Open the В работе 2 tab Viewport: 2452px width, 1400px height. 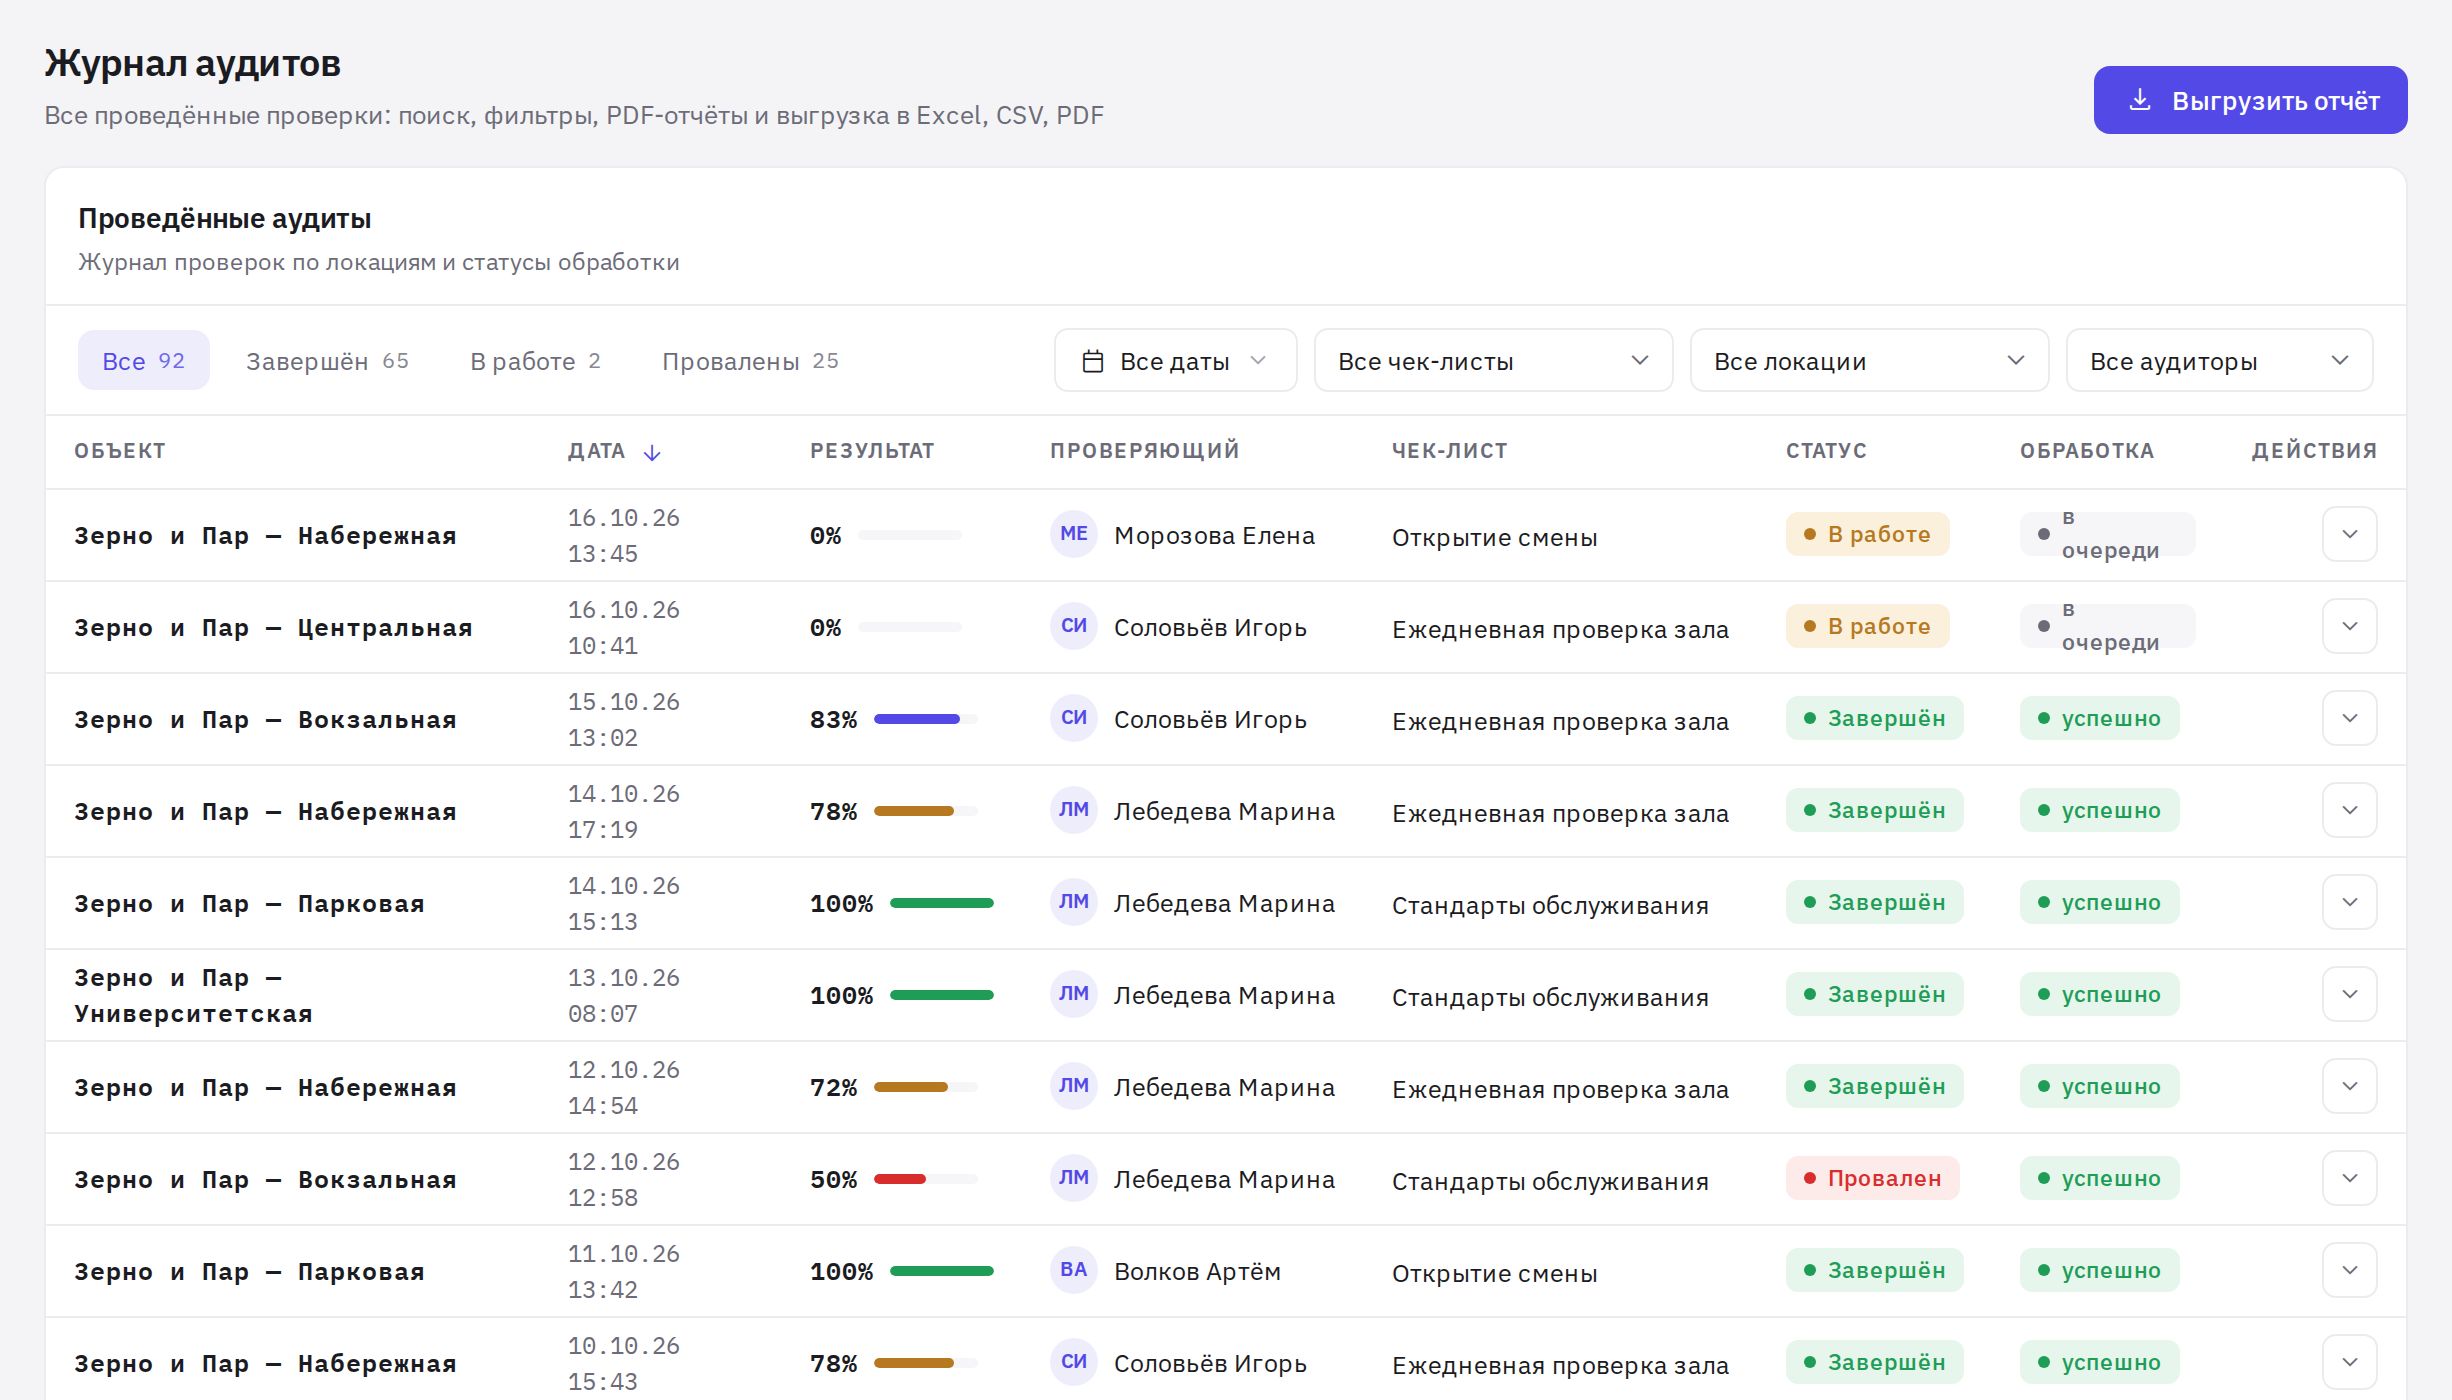[535, 360]
